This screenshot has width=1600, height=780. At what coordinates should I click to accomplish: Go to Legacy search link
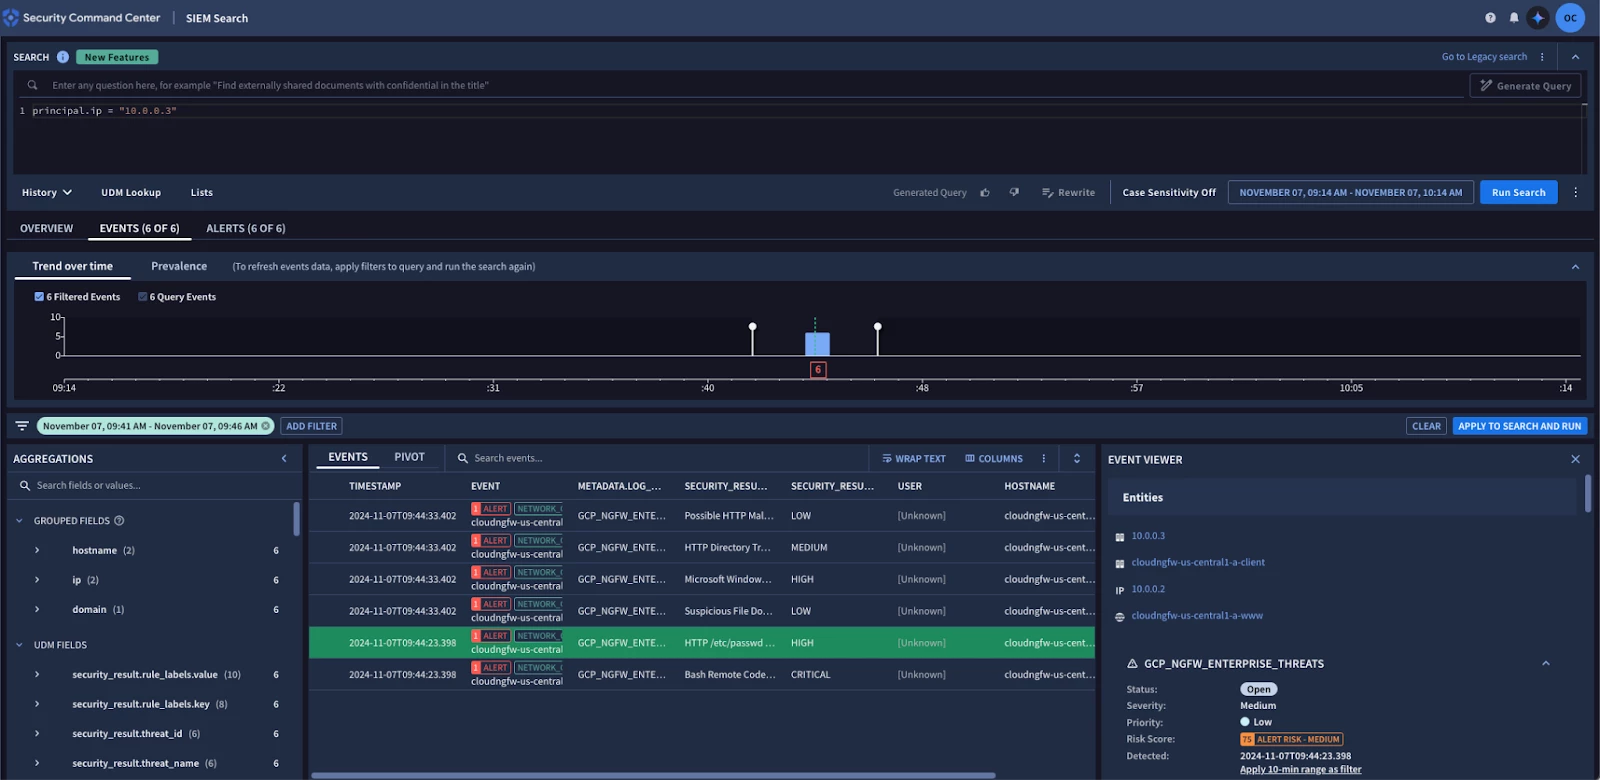[x=1484, y=57]
